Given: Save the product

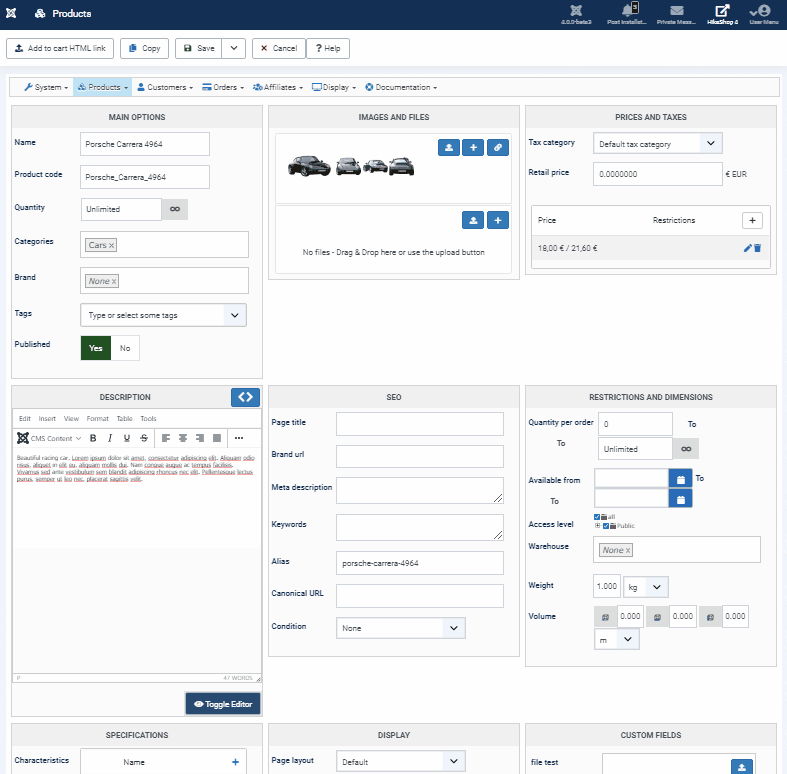Looking at the screenshot, I should point(199,48).
